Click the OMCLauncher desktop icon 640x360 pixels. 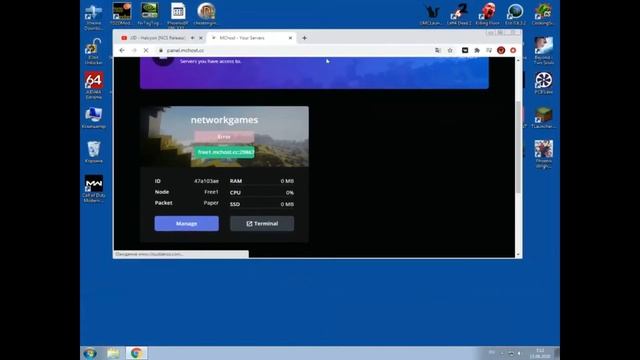click(431, 14)
